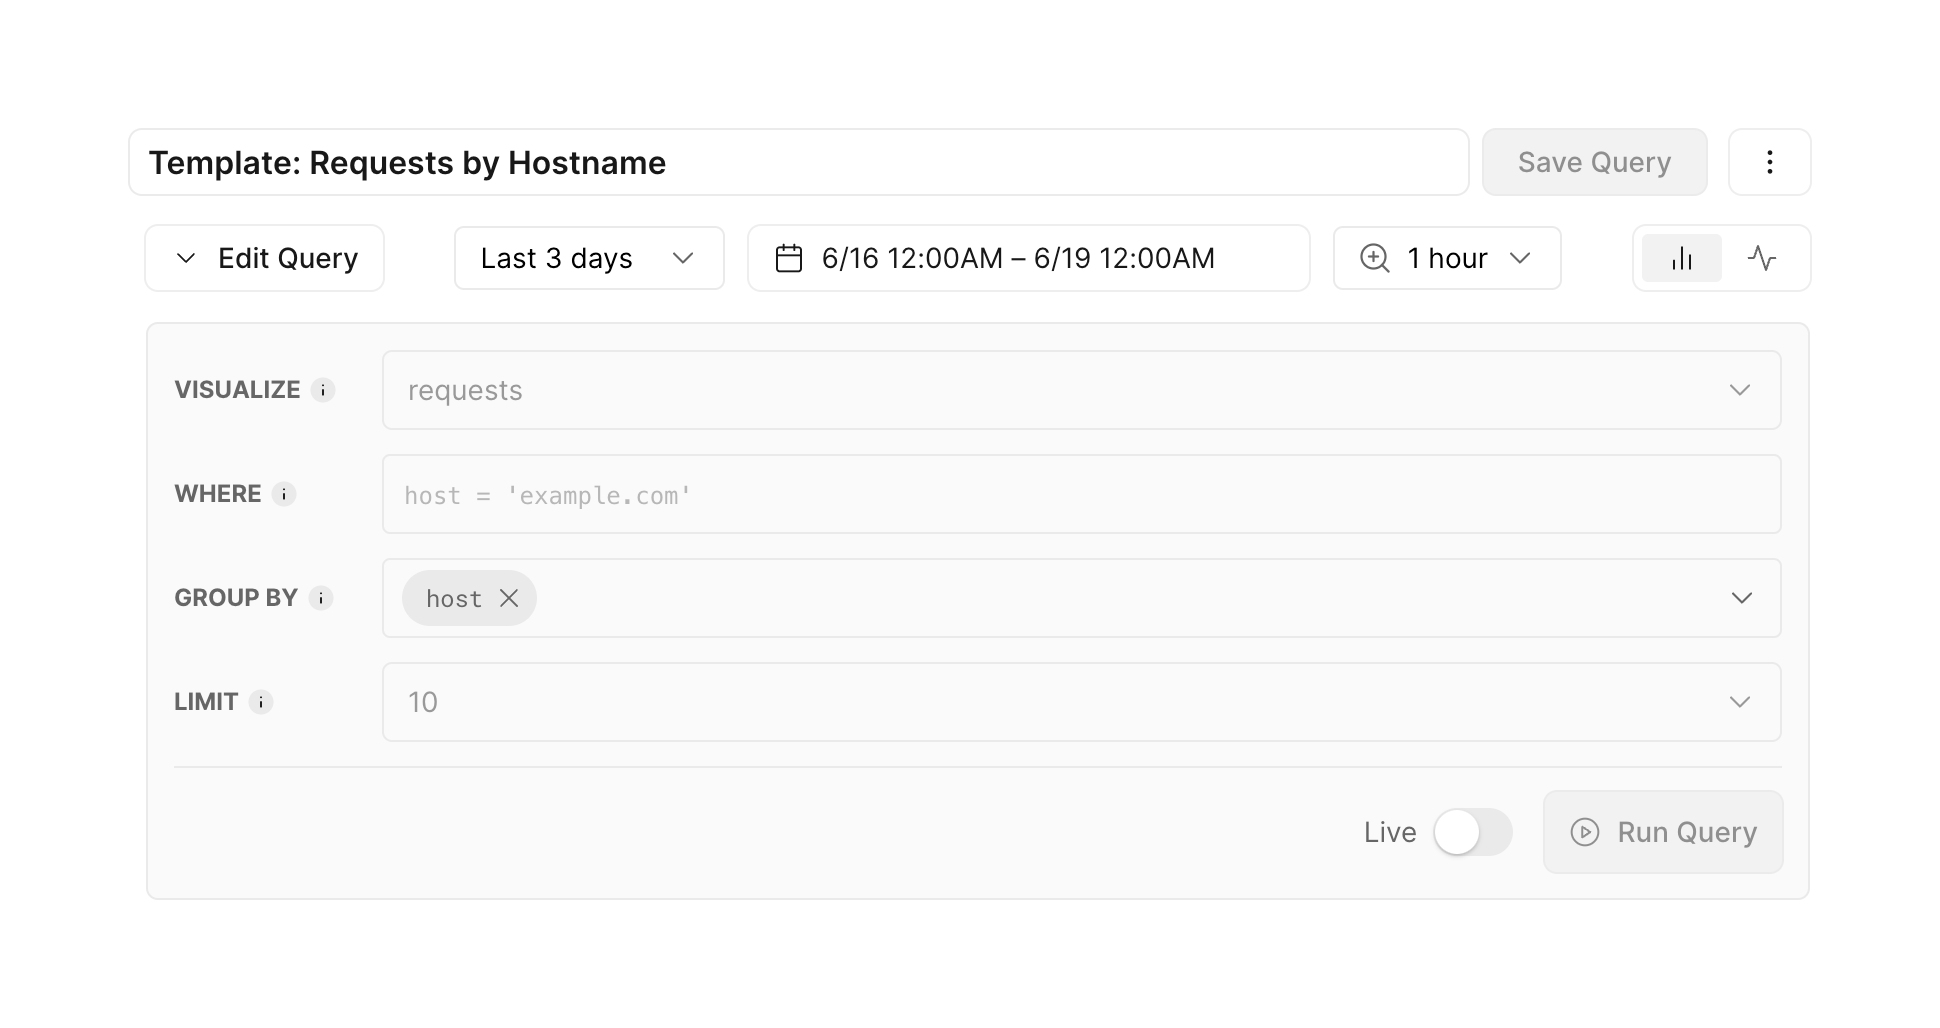Click the WHERE filter input field
The width and height of the screenshot is (1940, 1028).
coord(1080,495)
